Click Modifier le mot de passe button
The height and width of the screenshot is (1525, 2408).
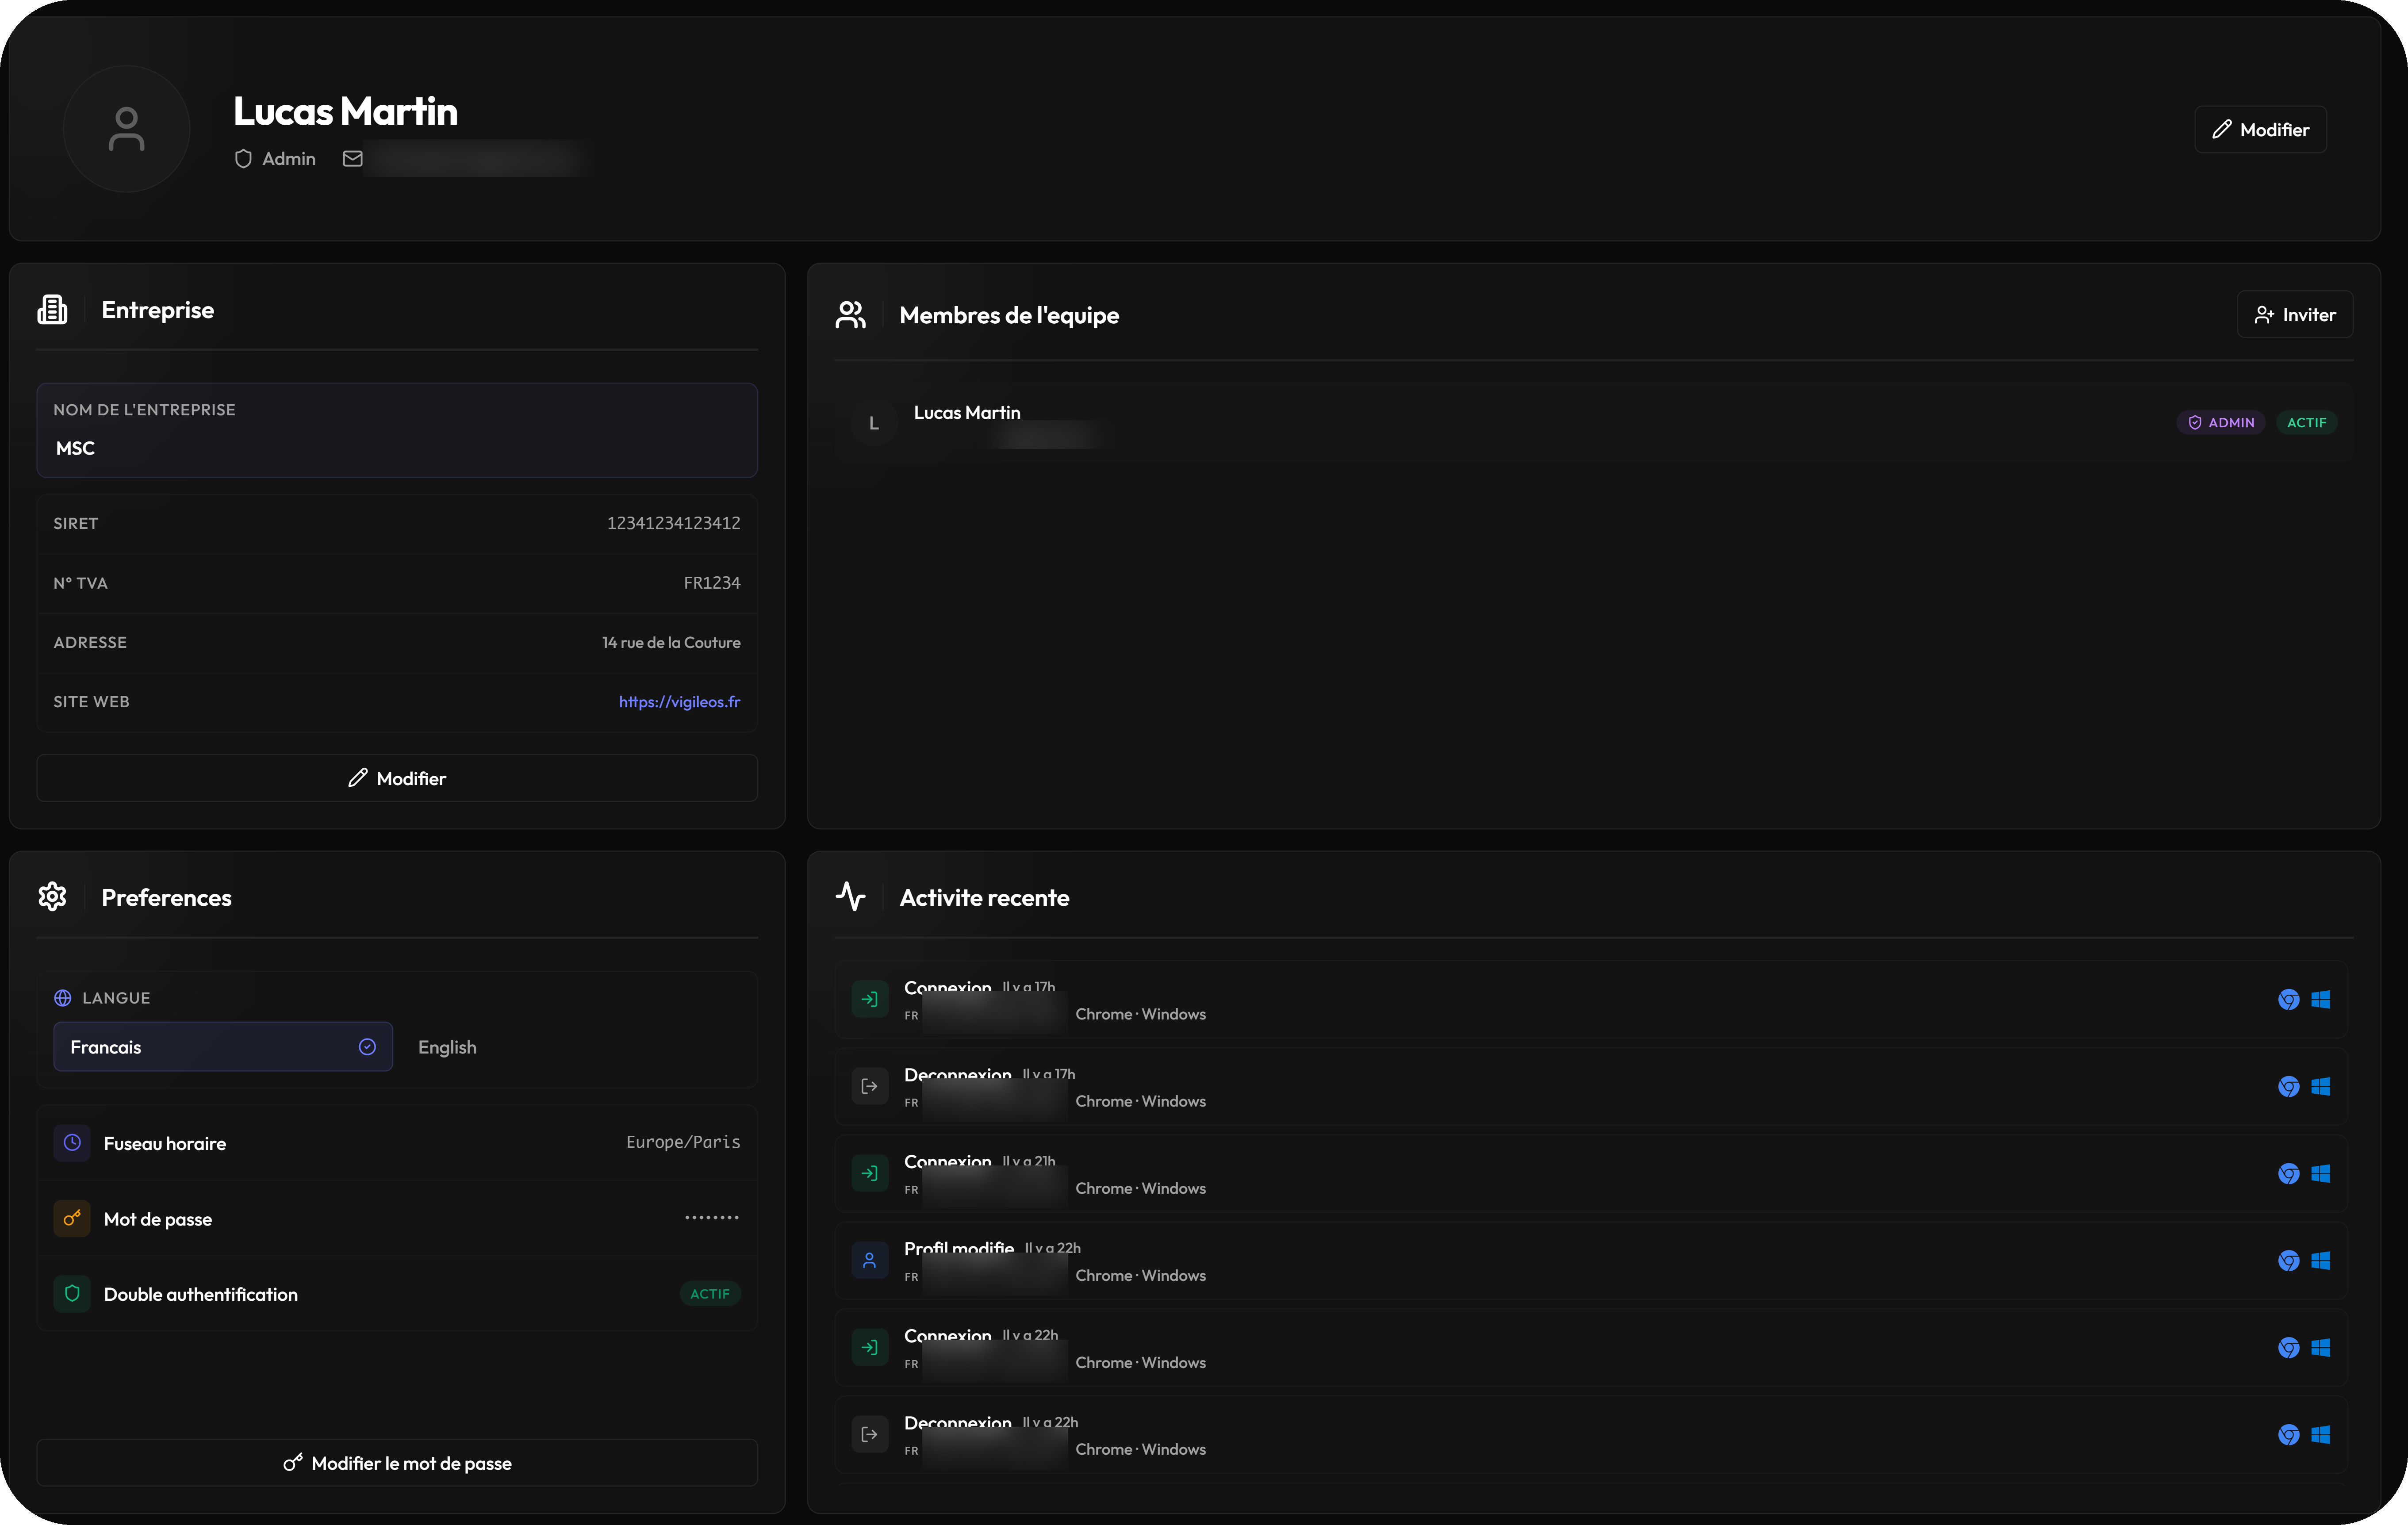[x=397, y=1462]
